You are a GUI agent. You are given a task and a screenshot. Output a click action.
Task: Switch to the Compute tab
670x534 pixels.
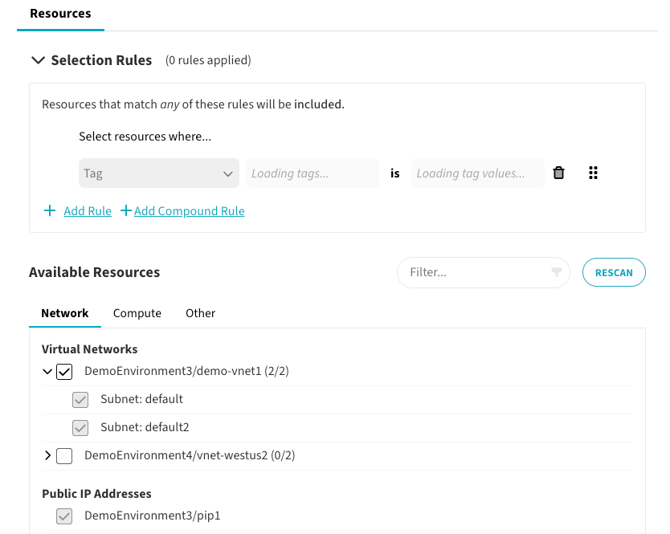(x=137, y=313)
